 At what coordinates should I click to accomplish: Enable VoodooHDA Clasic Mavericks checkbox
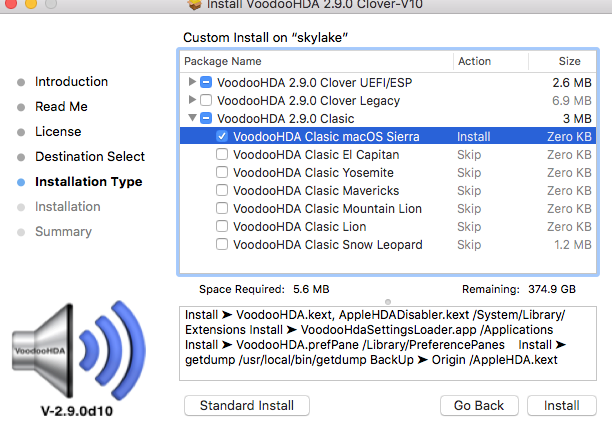[x=222, y=191]
